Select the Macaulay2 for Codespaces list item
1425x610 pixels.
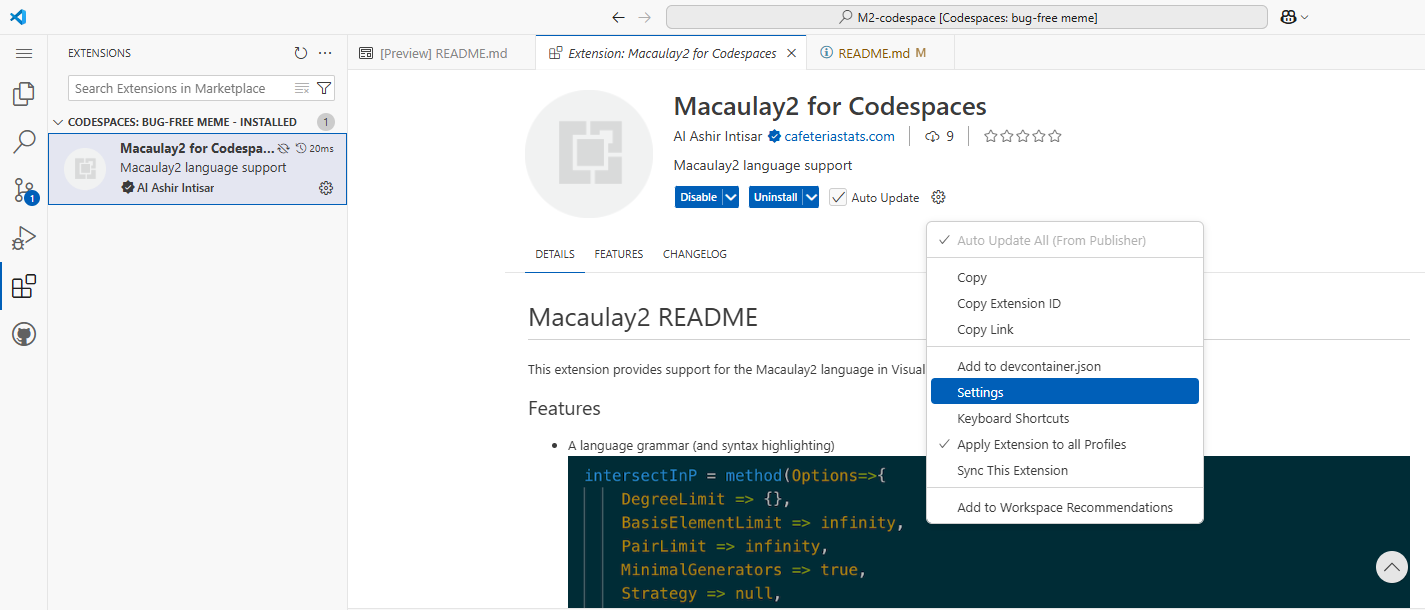click(198, 169)
